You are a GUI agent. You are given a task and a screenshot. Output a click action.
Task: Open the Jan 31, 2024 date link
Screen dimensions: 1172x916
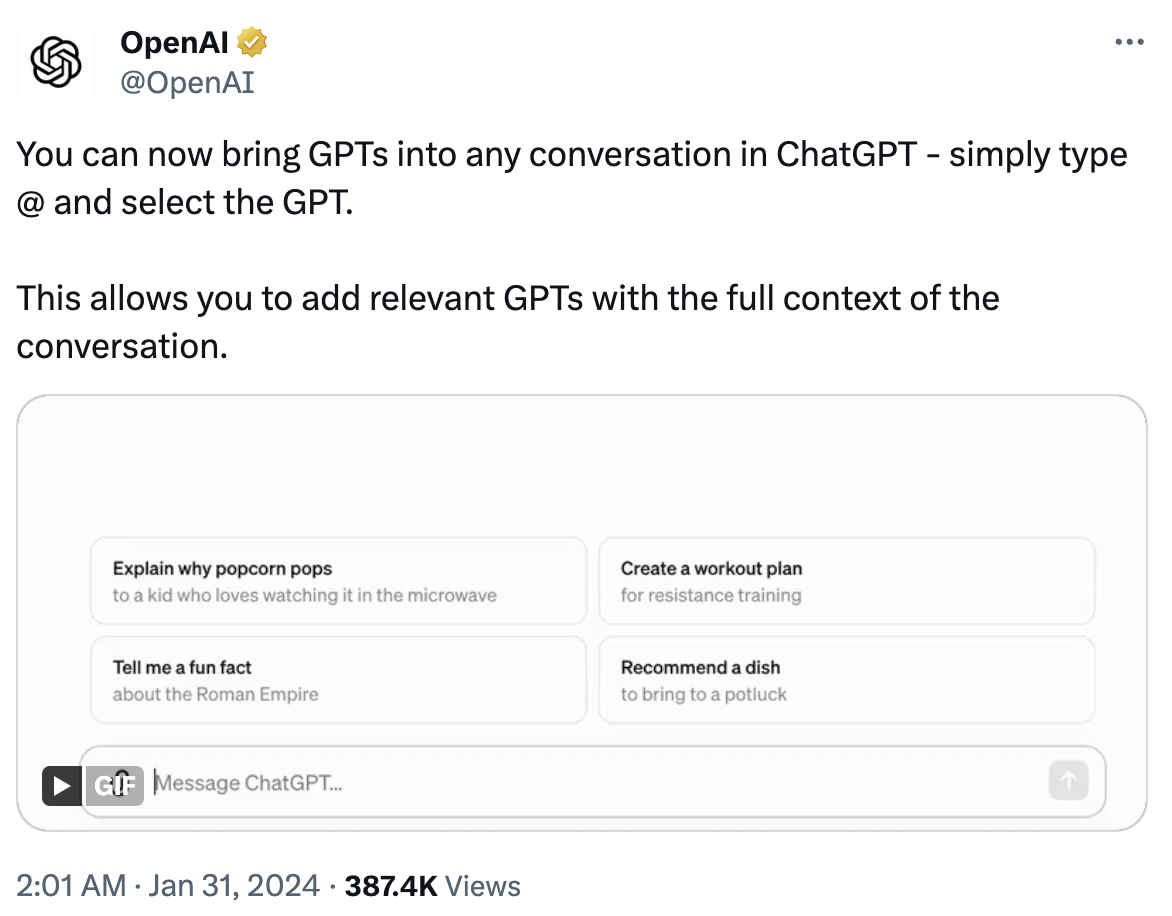[x=233, y=886]
